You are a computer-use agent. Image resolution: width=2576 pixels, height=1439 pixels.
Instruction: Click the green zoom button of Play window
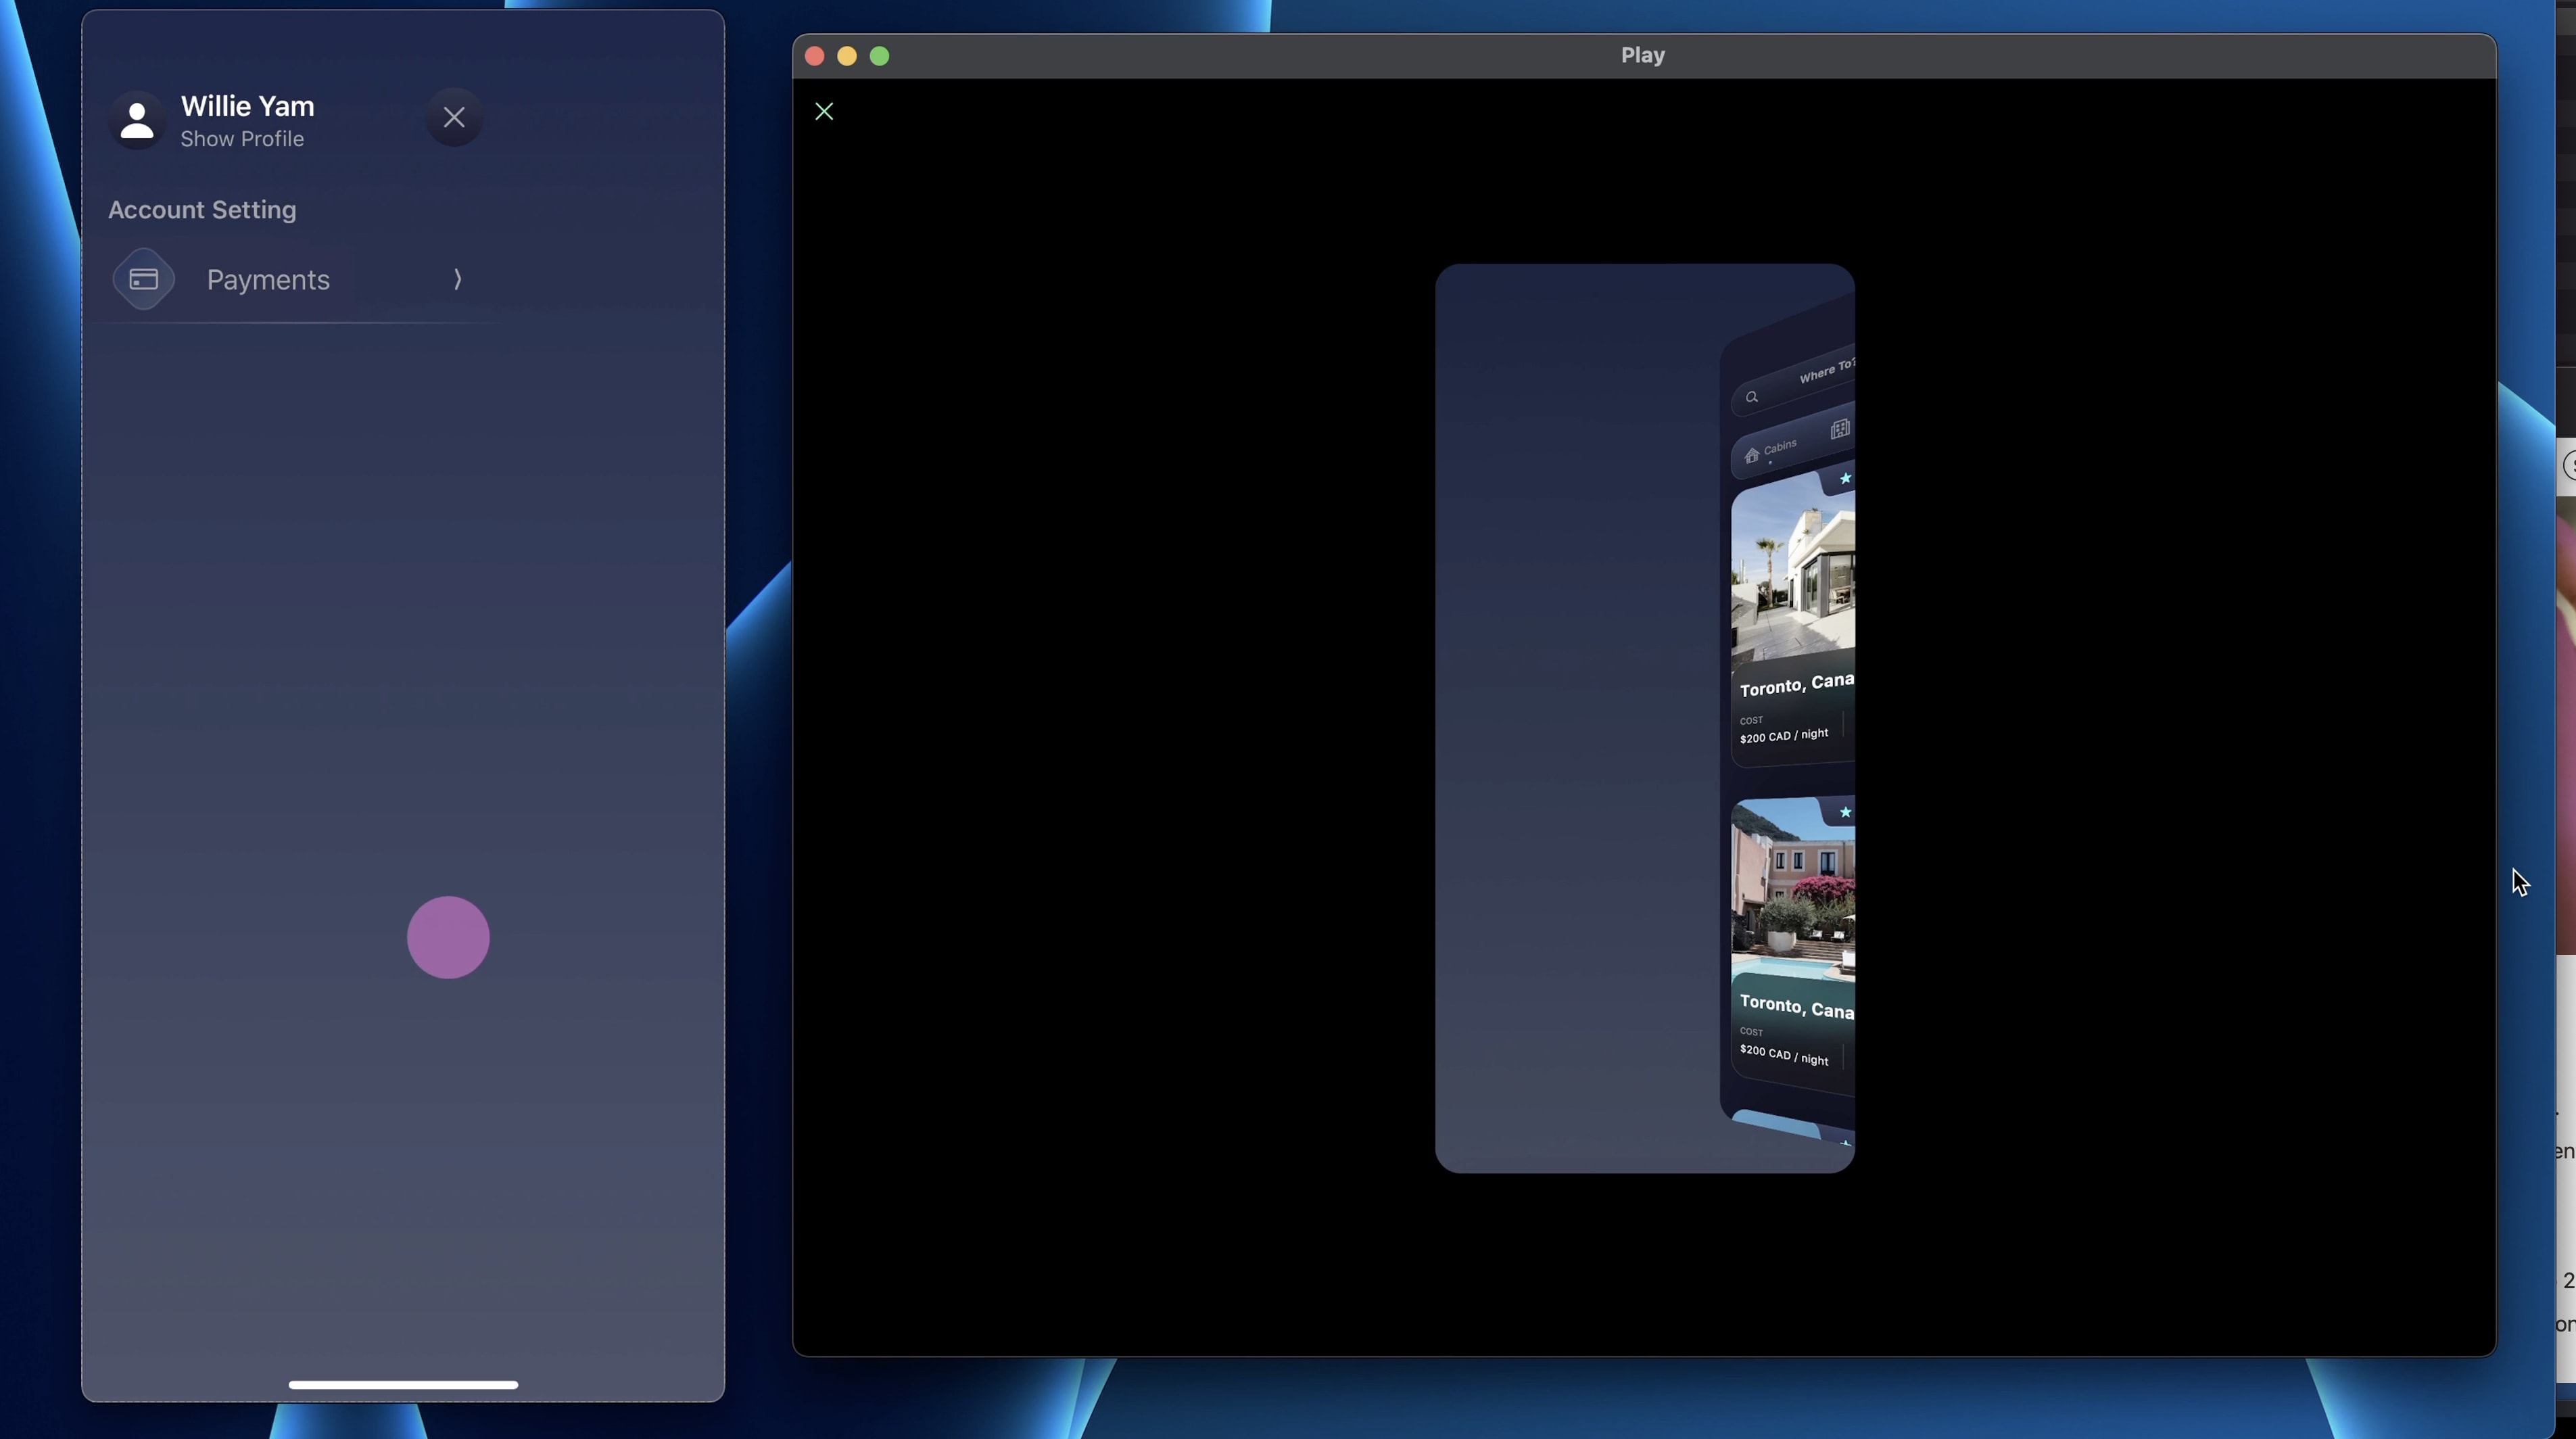point(879,56)
